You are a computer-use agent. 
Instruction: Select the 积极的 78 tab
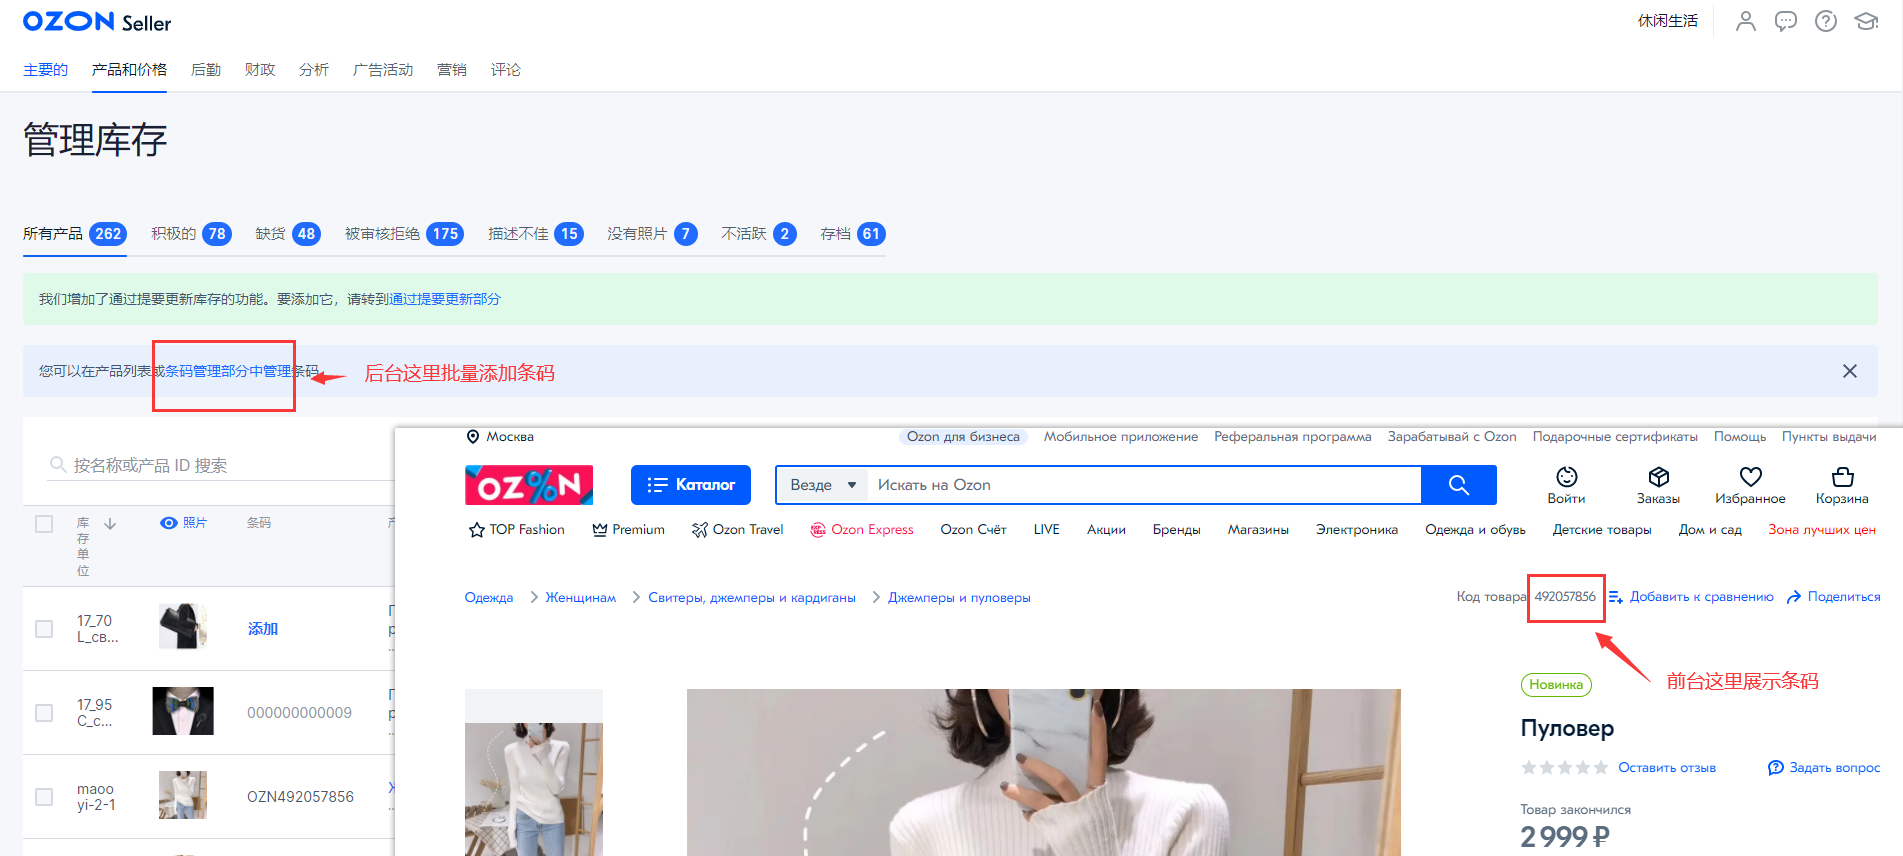[x=191, y=234]
